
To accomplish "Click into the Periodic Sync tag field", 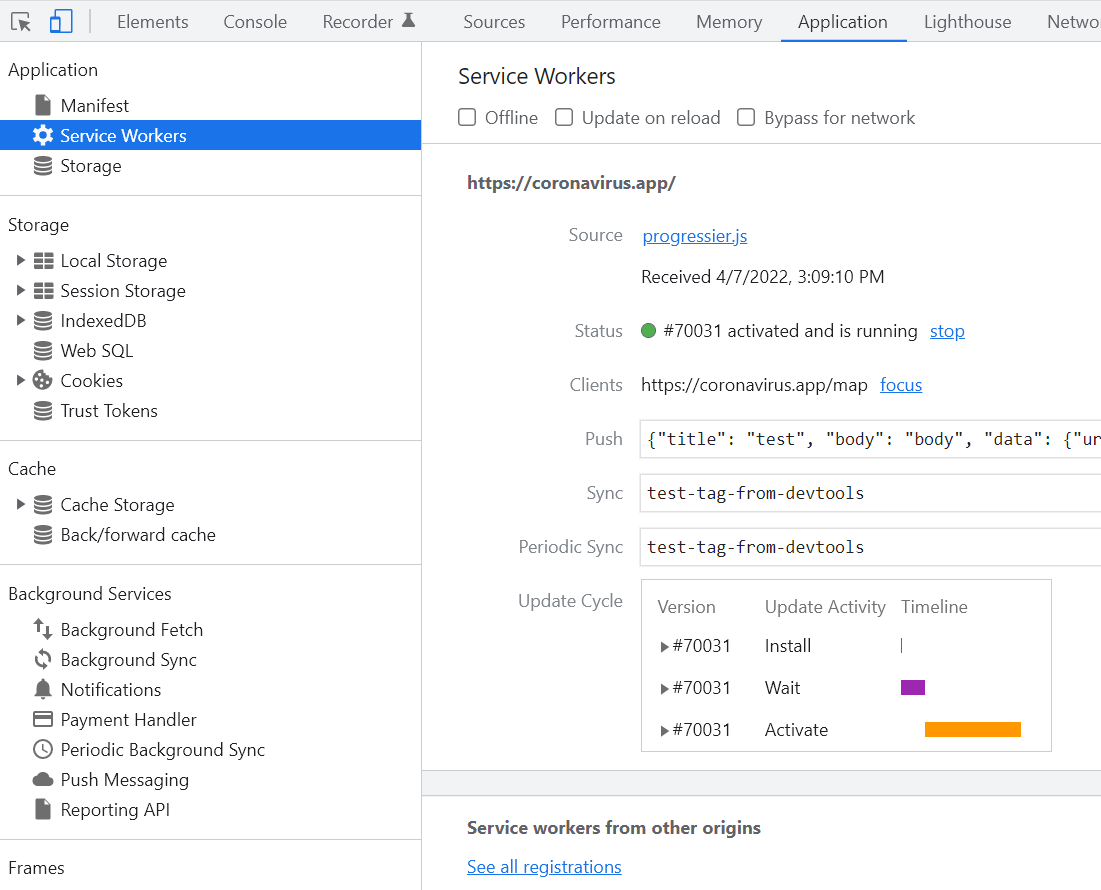I will coord(870,547).
